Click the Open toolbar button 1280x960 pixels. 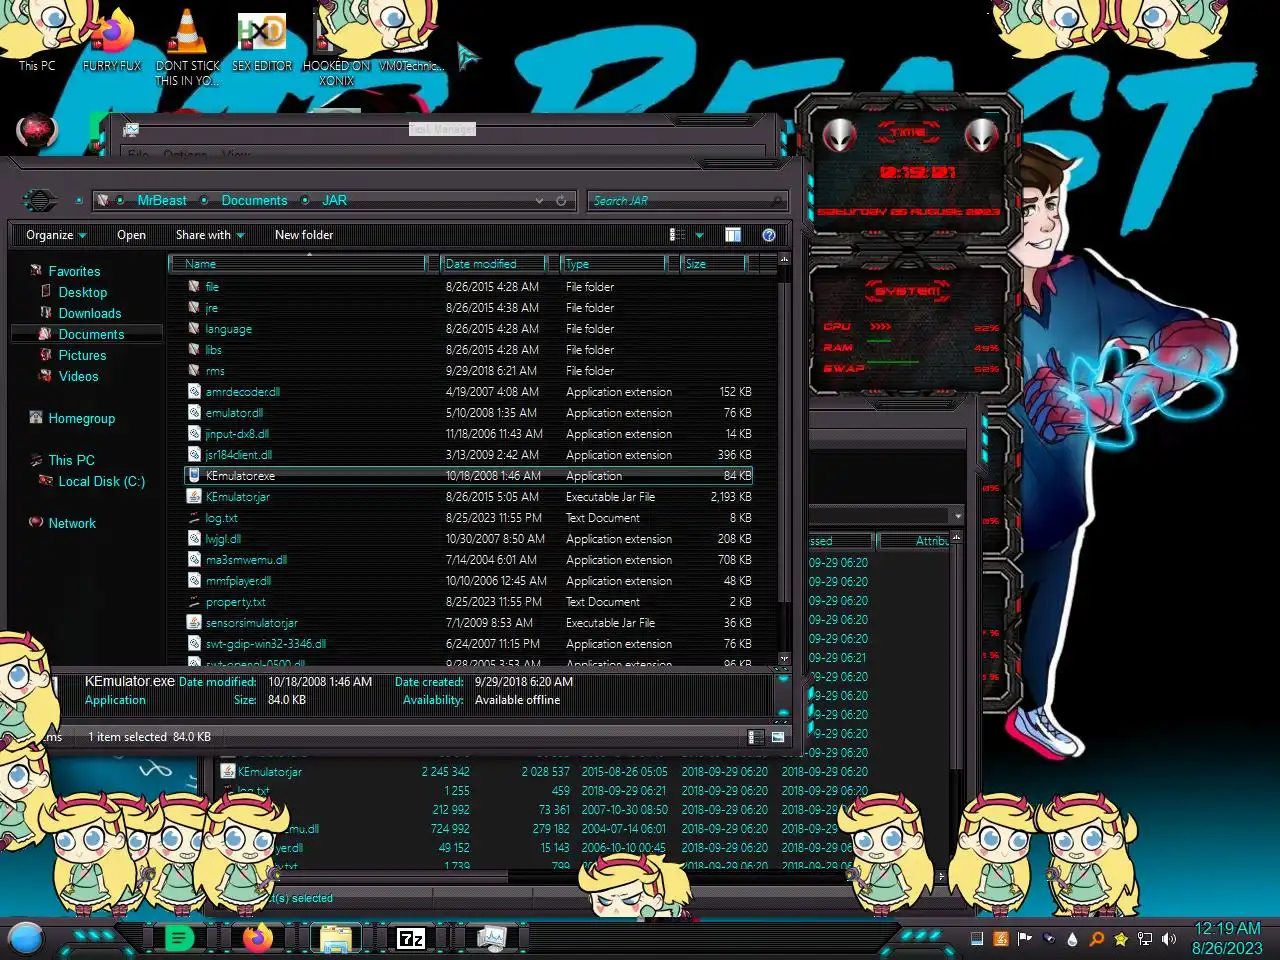pyautogui.click(x=131, y=235)
